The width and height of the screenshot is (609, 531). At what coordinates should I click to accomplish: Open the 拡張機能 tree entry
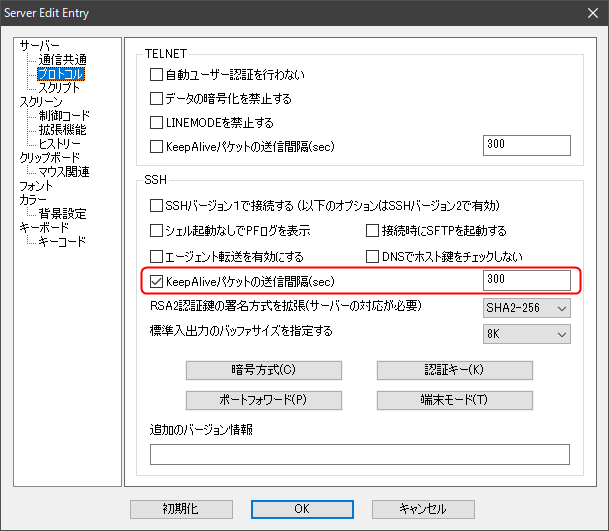62,130
